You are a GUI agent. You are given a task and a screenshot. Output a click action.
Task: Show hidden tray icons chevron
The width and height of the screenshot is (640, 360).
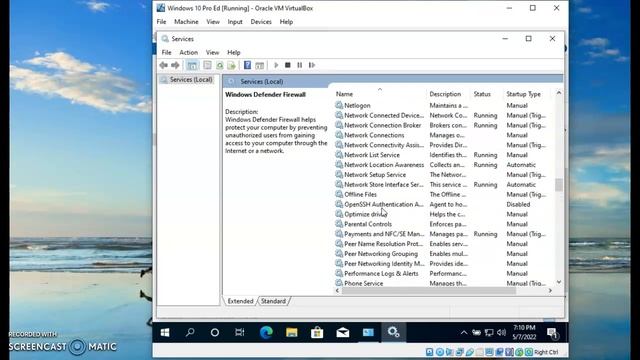464,333
